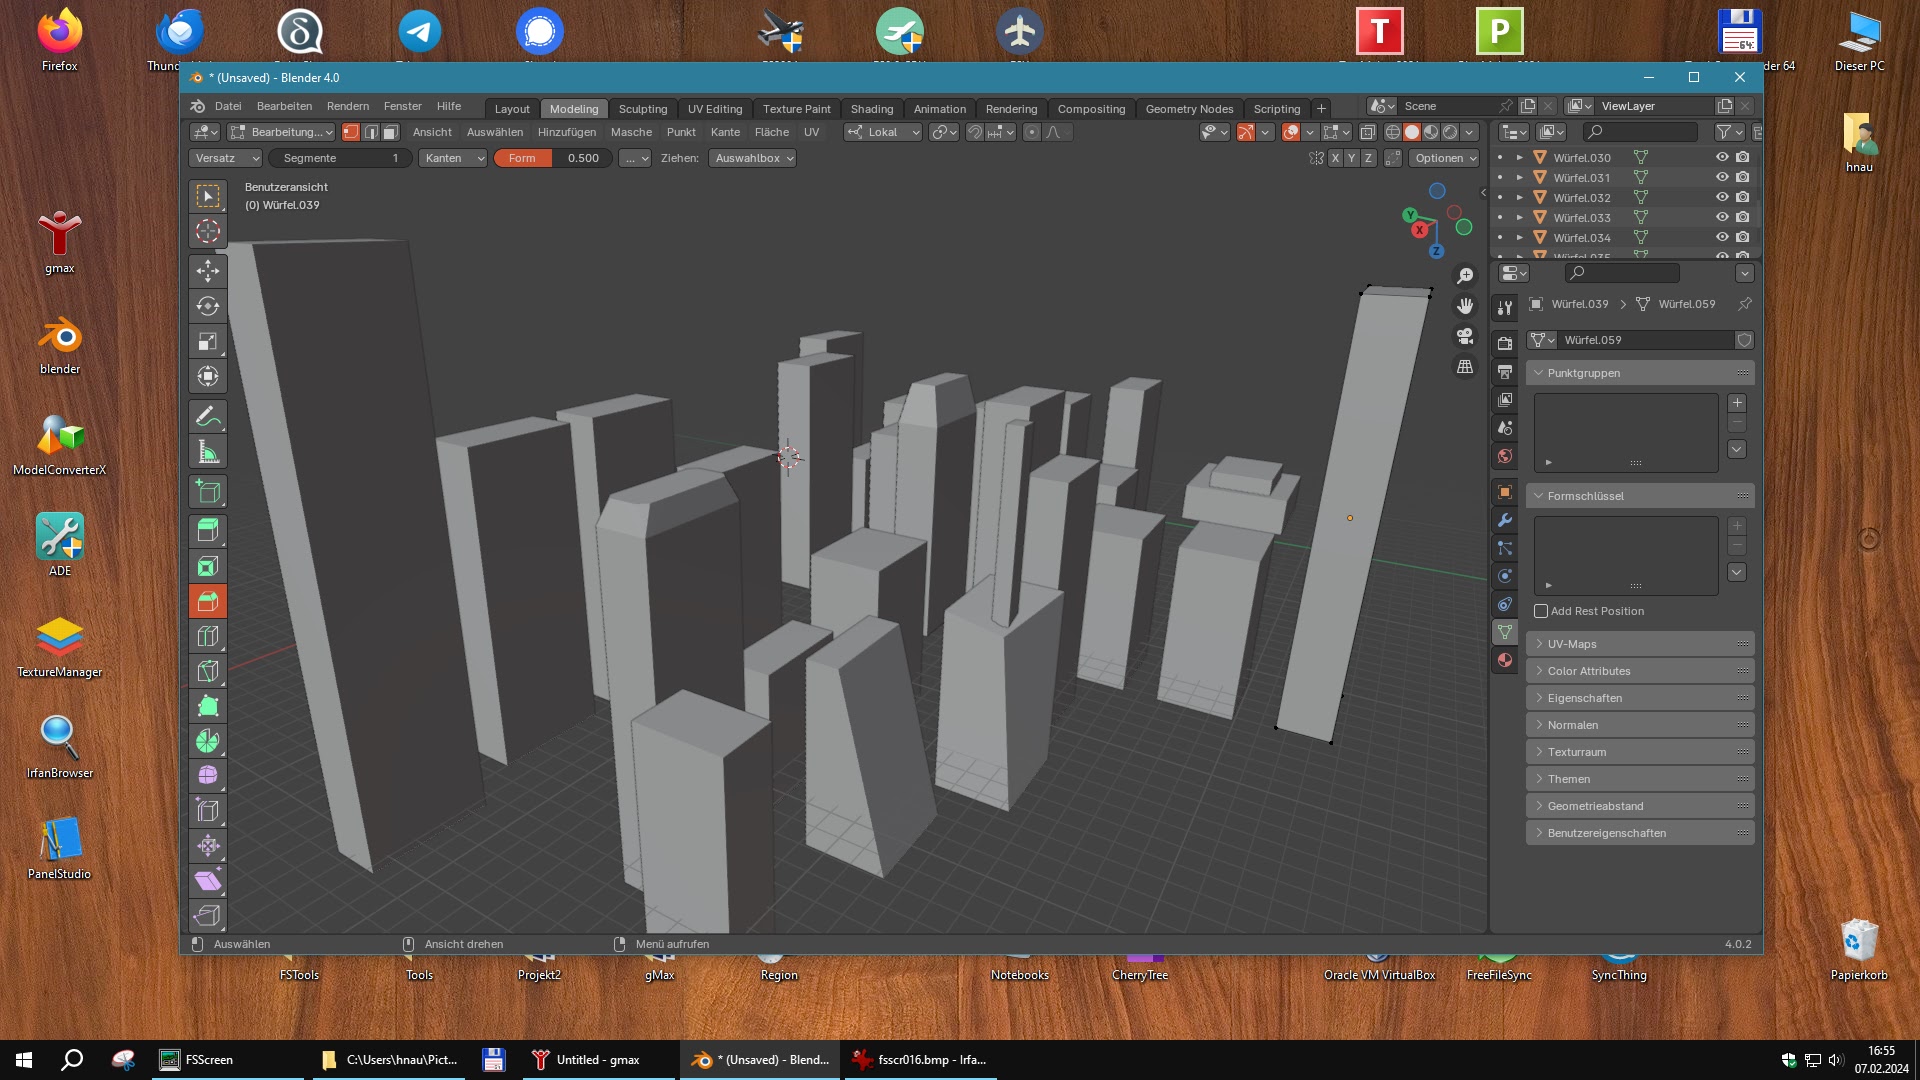
Task: Select the Select Box tool
Action: point(208,196)
